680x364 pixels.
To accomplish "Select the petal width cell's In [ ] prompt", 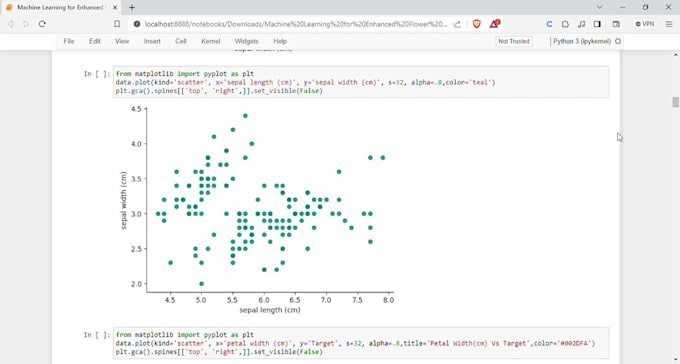I will pos(97,335).
